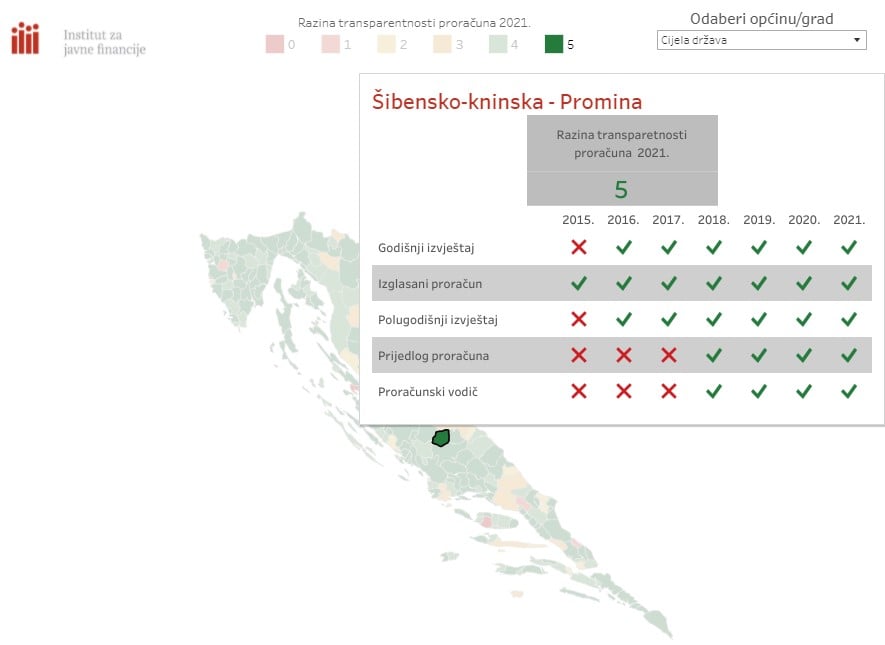This screenshot has height=645, width=885.
Task: Click the highlighted Promina municipality on the map
Action: pyautogui.click(x=441, y=438)
